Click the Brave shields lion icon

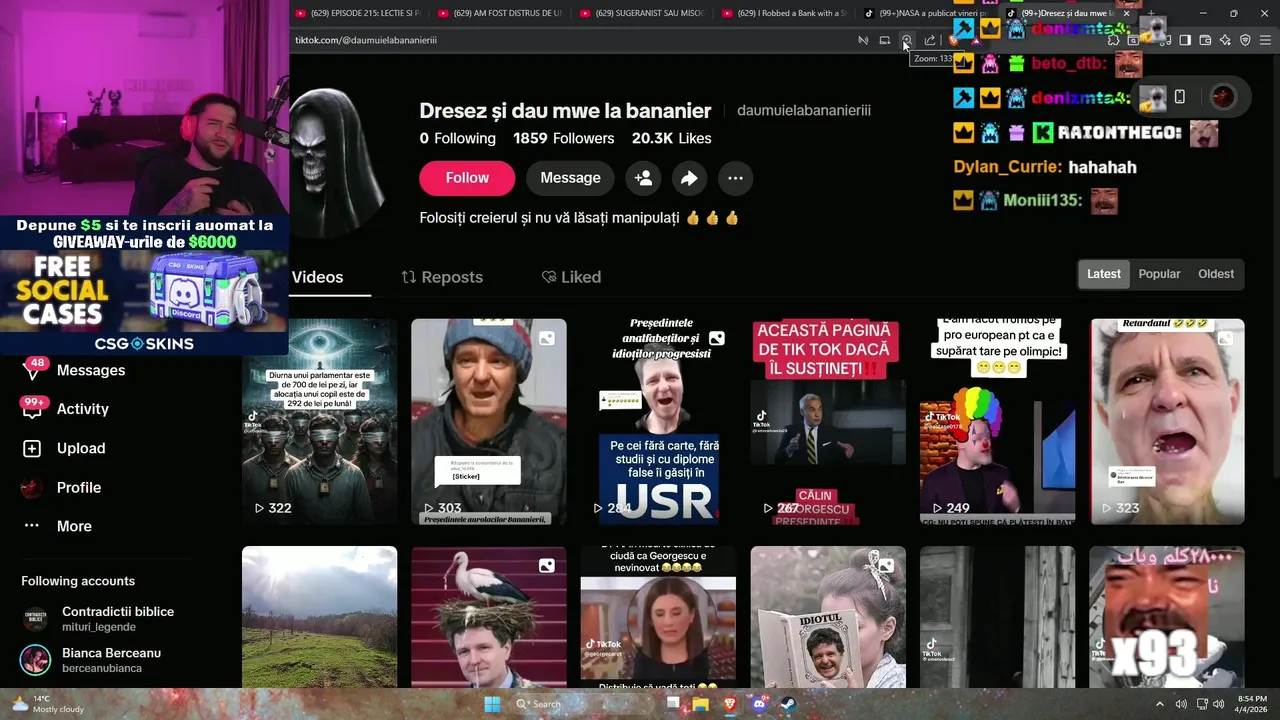tap(954, 40)
